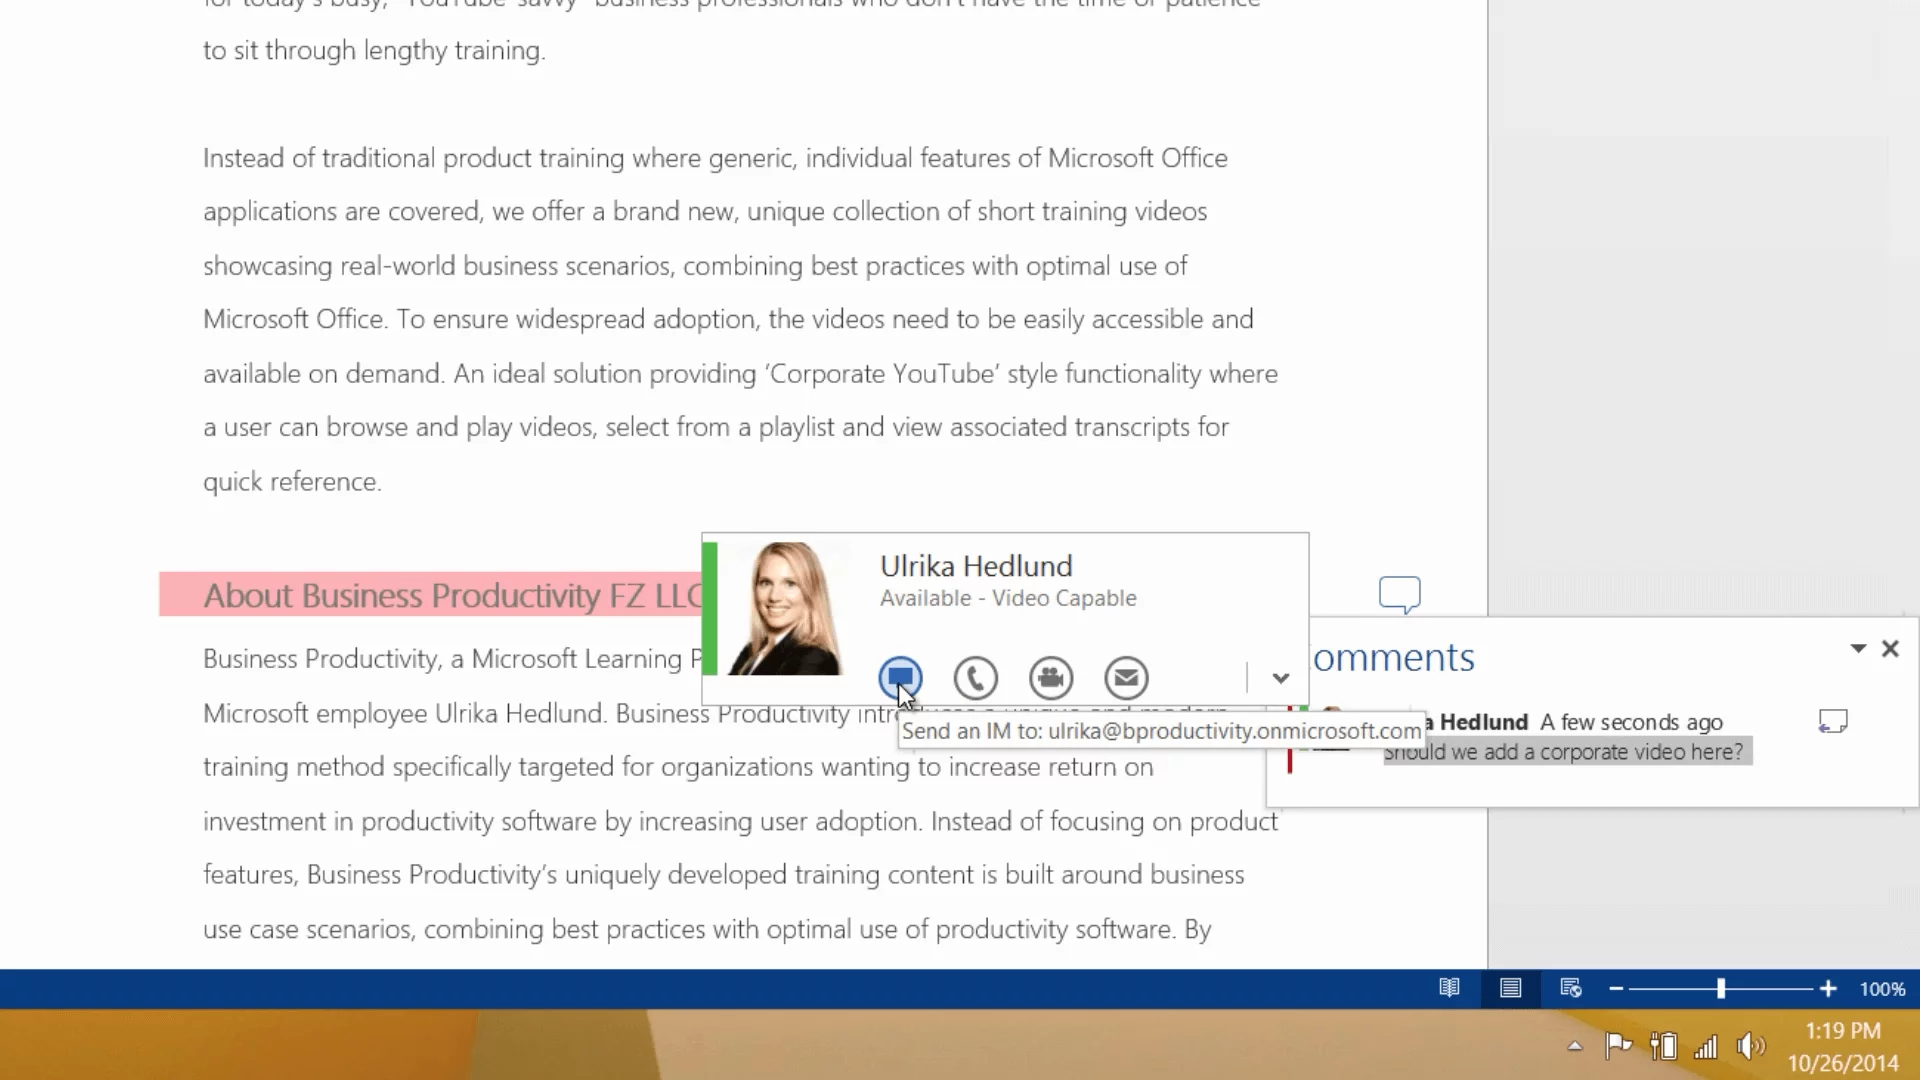This screenshot has width=1920, height=1080.
Task: Click the Send an IM icon
Action: pos(900,677)
